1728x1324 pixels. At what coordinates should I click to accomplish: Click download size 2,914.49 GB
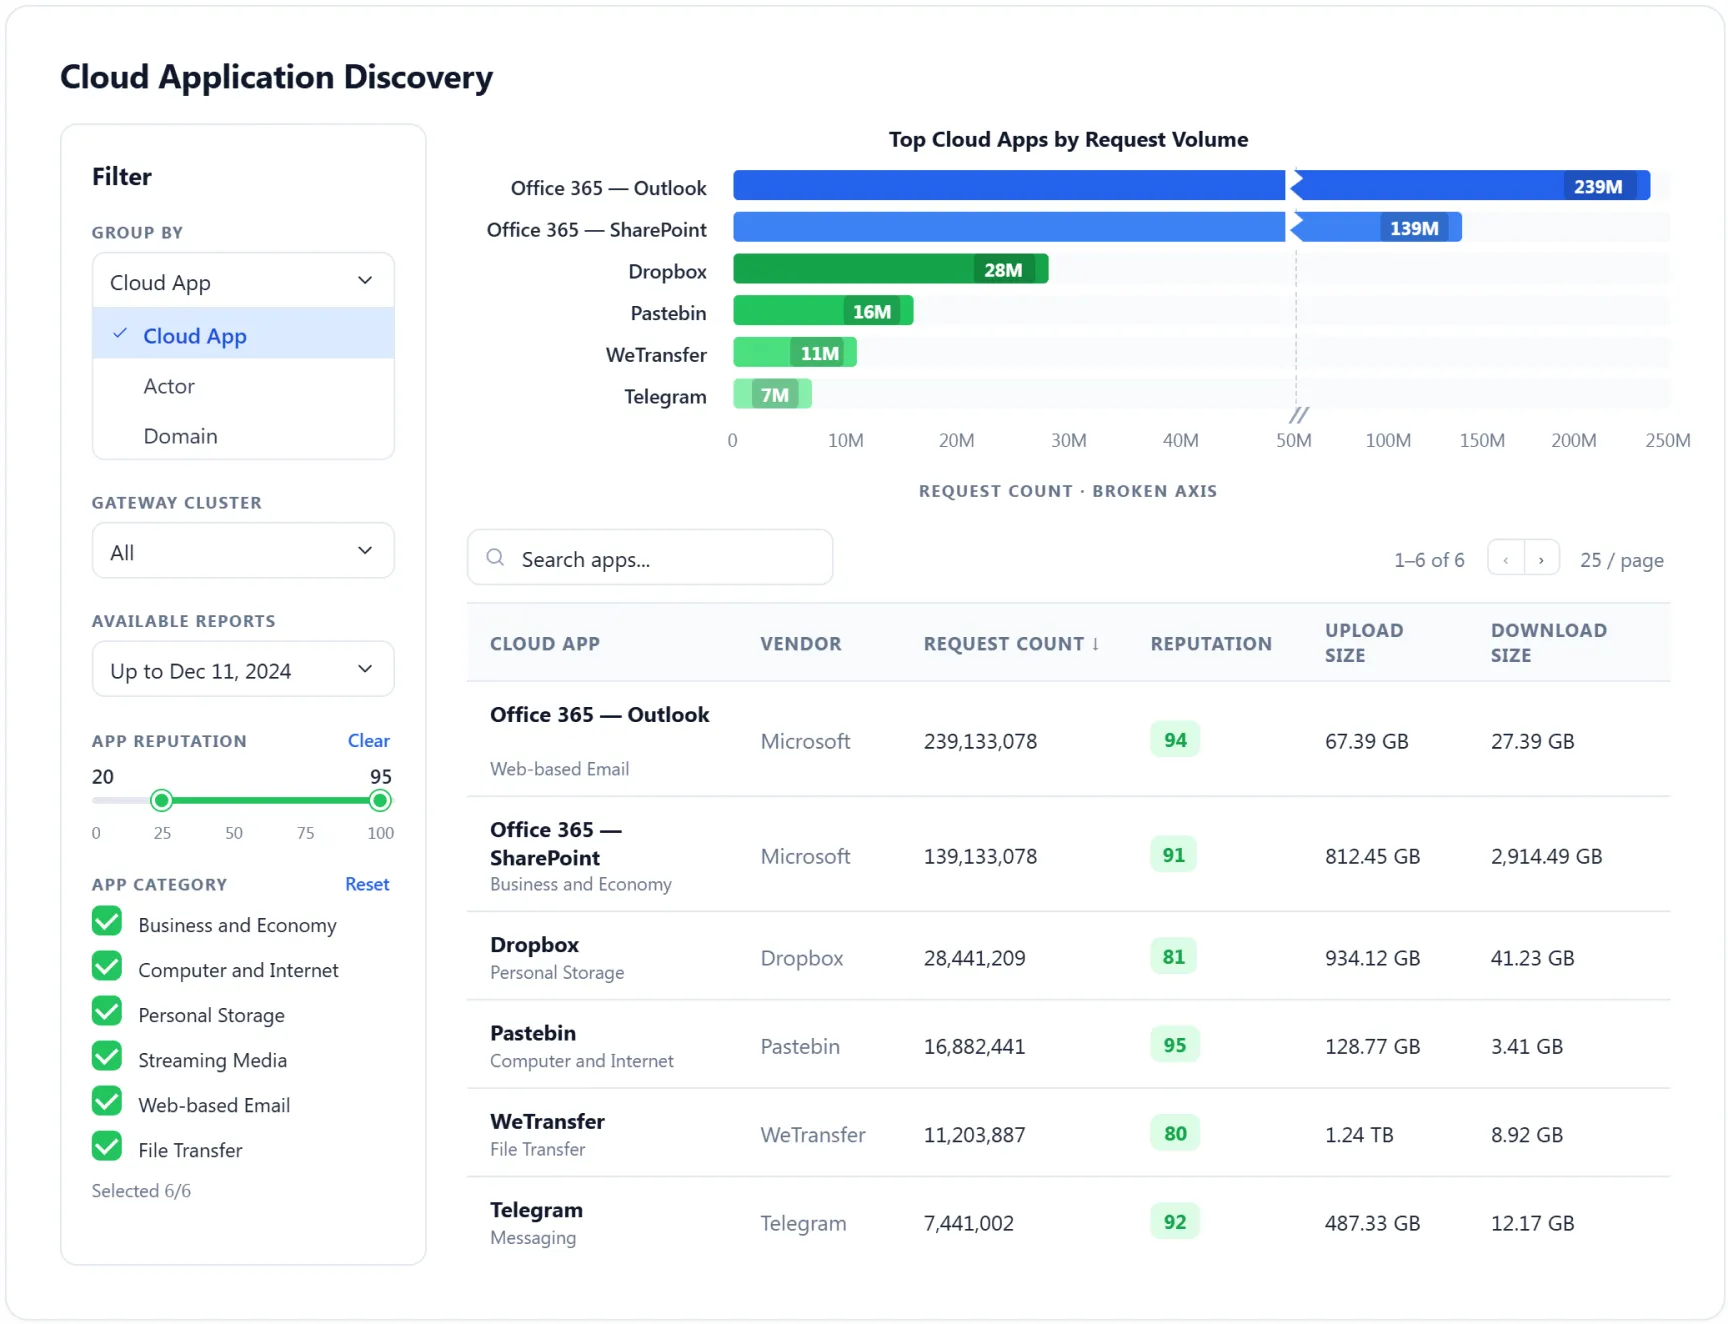tap(1546, 856)
